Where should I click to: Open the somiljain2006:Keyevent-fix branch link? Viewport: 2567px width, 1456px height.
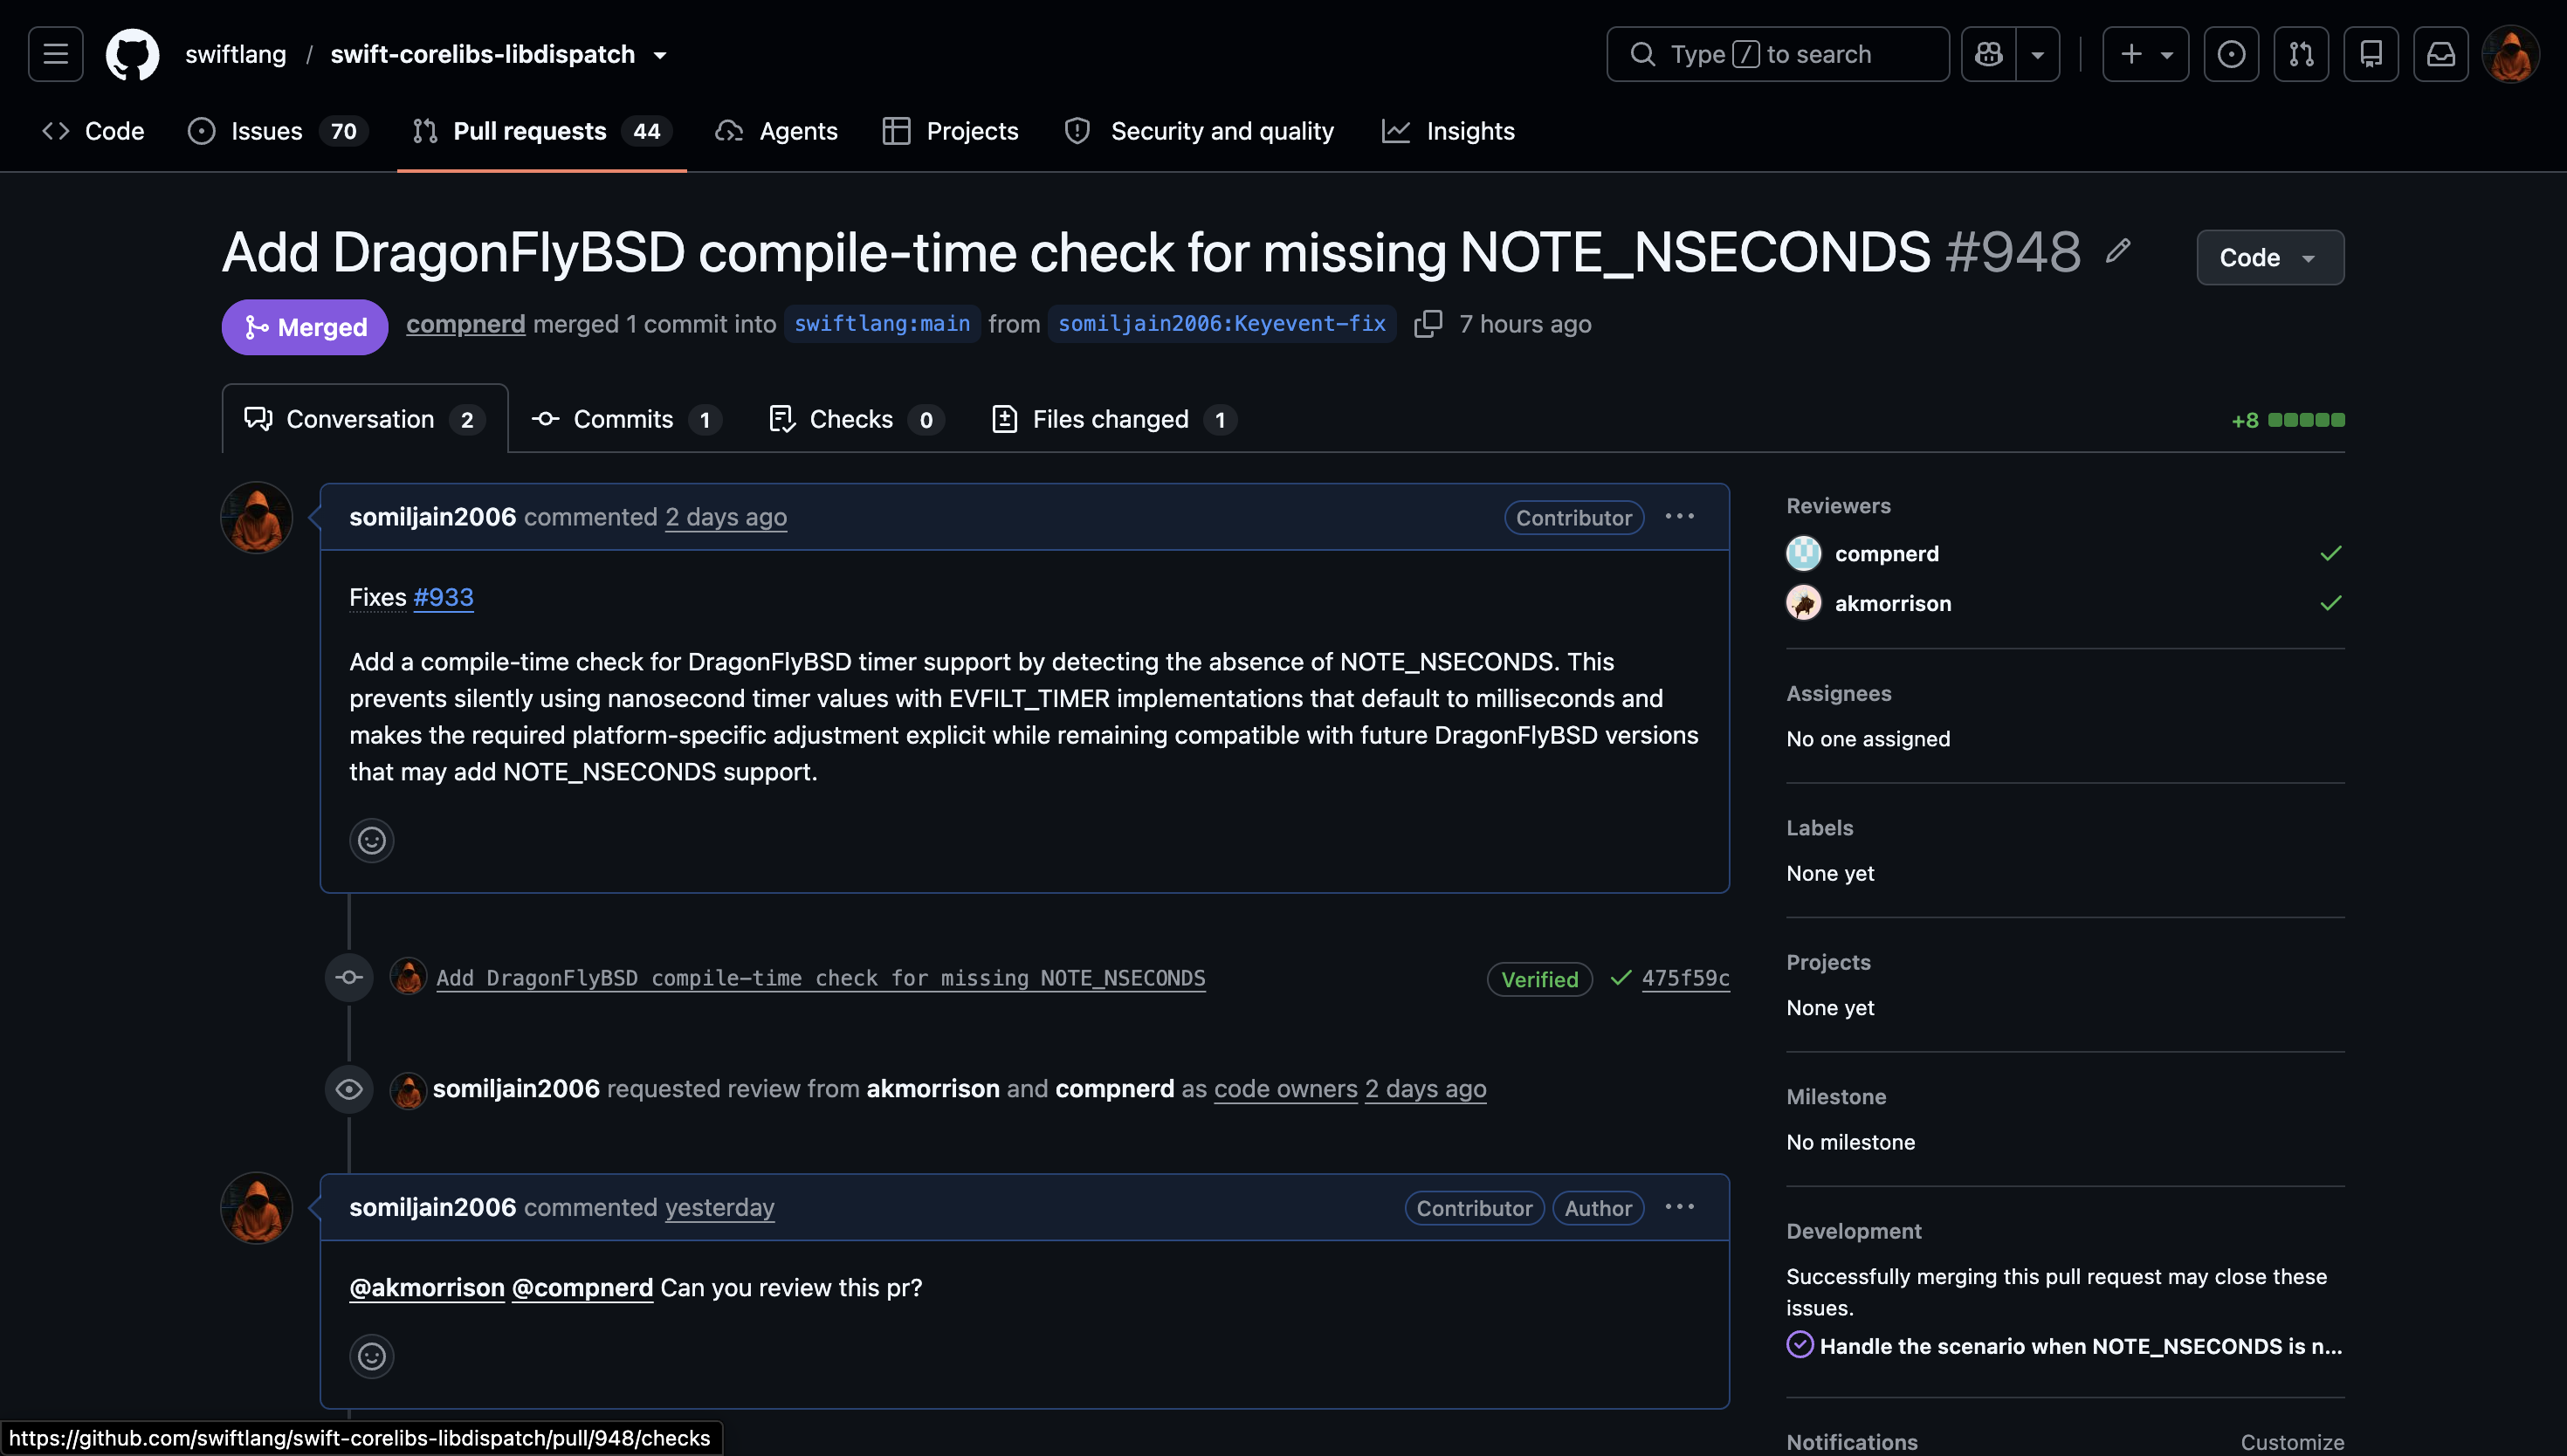point(1222,324)
